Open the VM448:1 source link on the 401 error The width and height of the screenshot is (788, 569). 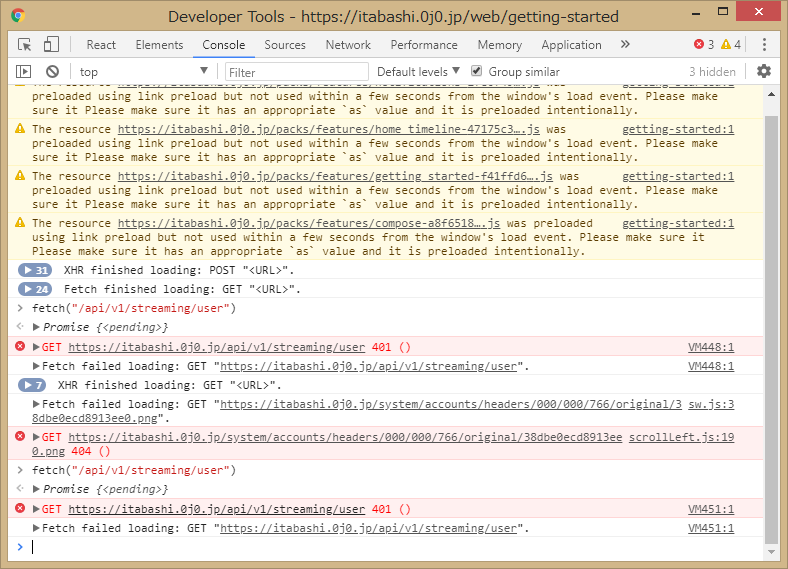coord(710,347)
